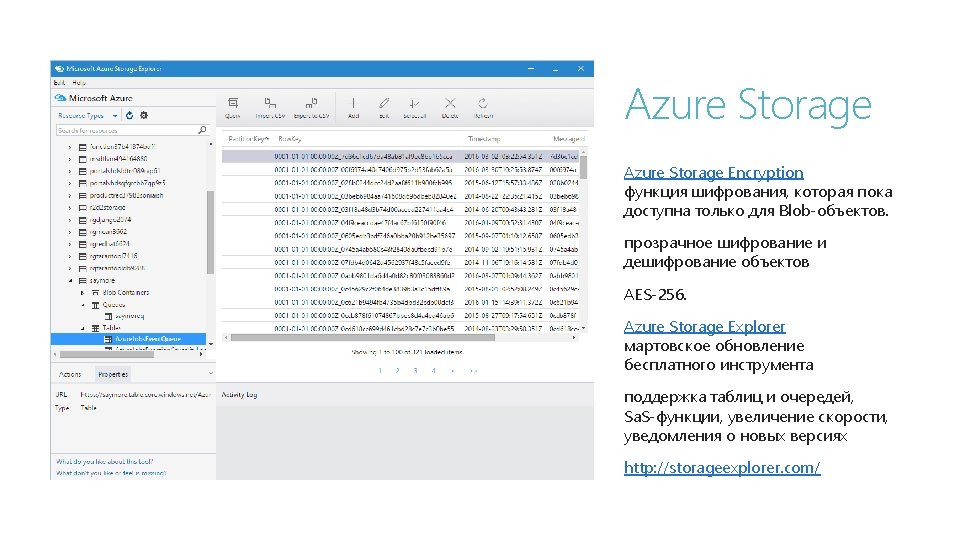Click the 'Type Table' property row
960x540 pixels.
tap(75, 407)
